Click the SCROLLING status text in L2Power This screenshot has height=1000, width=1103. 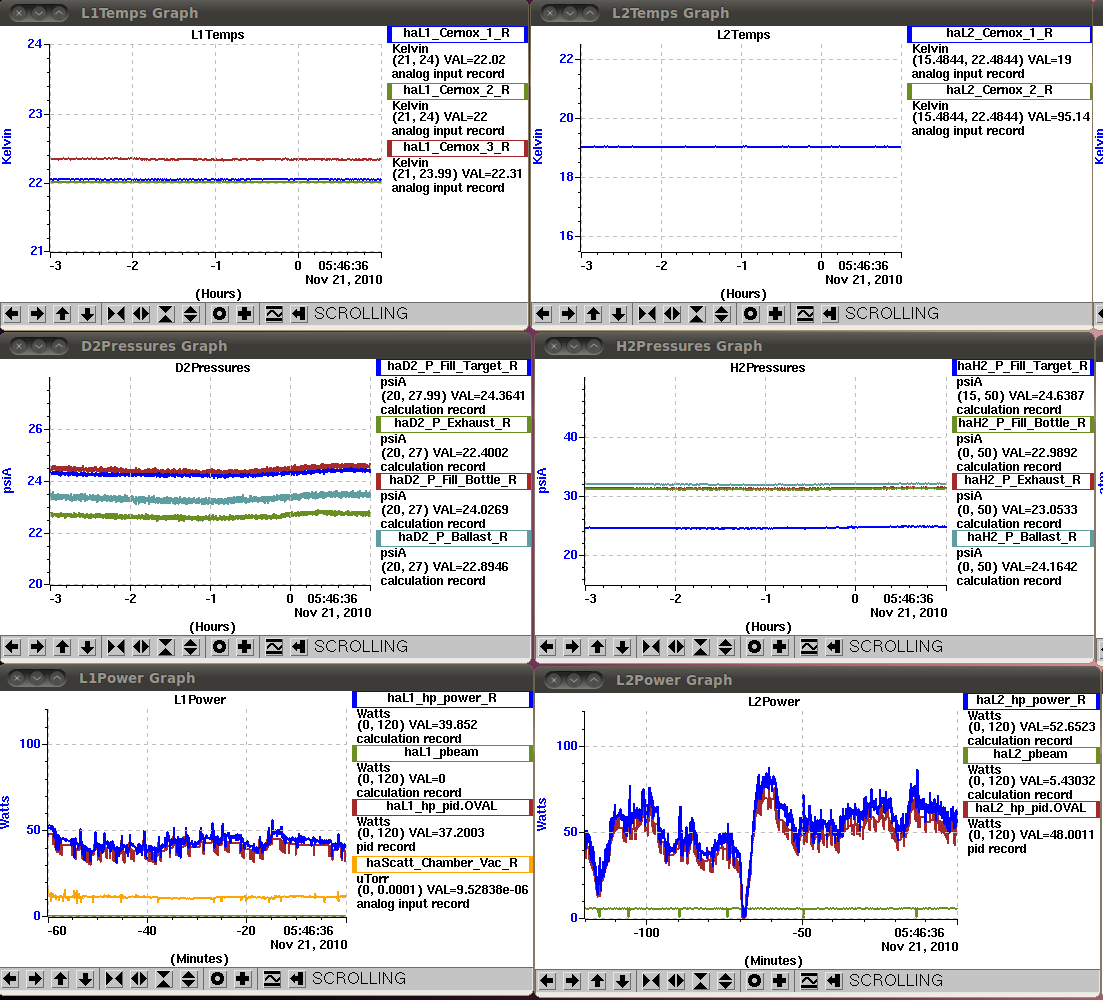[x=895, y=980]
